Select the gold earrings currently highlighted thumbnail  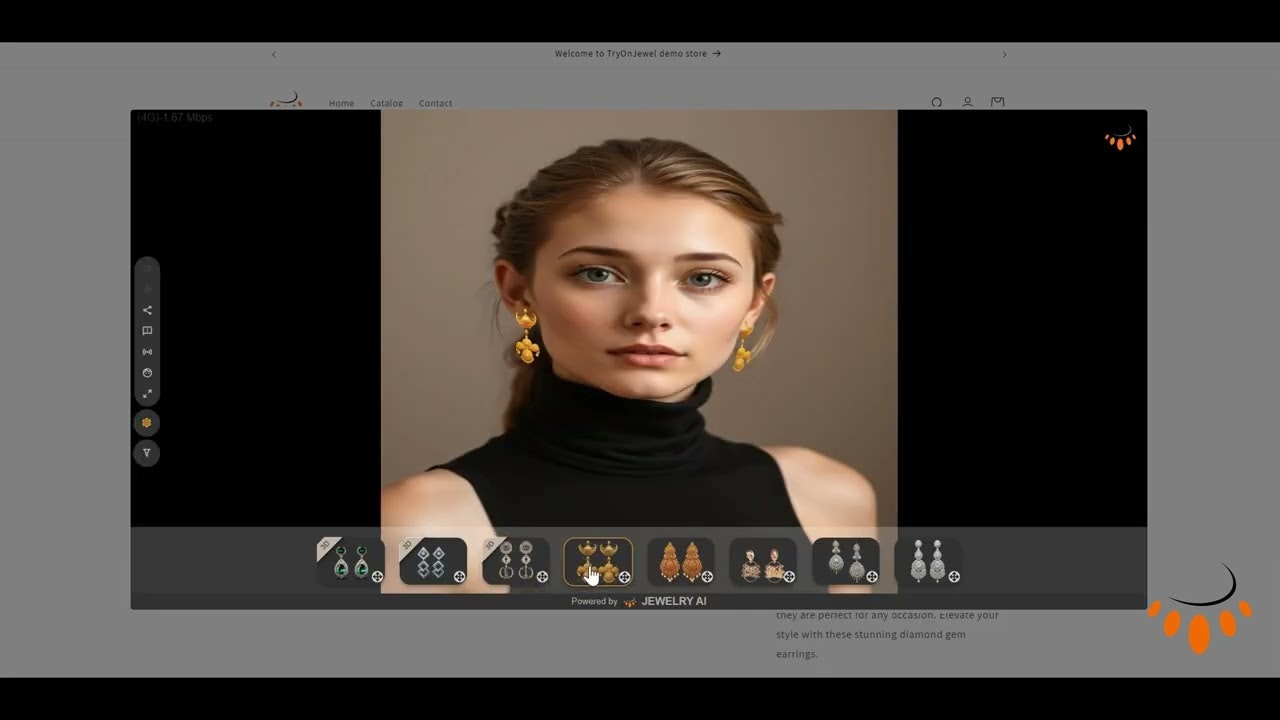click(597, 562)
